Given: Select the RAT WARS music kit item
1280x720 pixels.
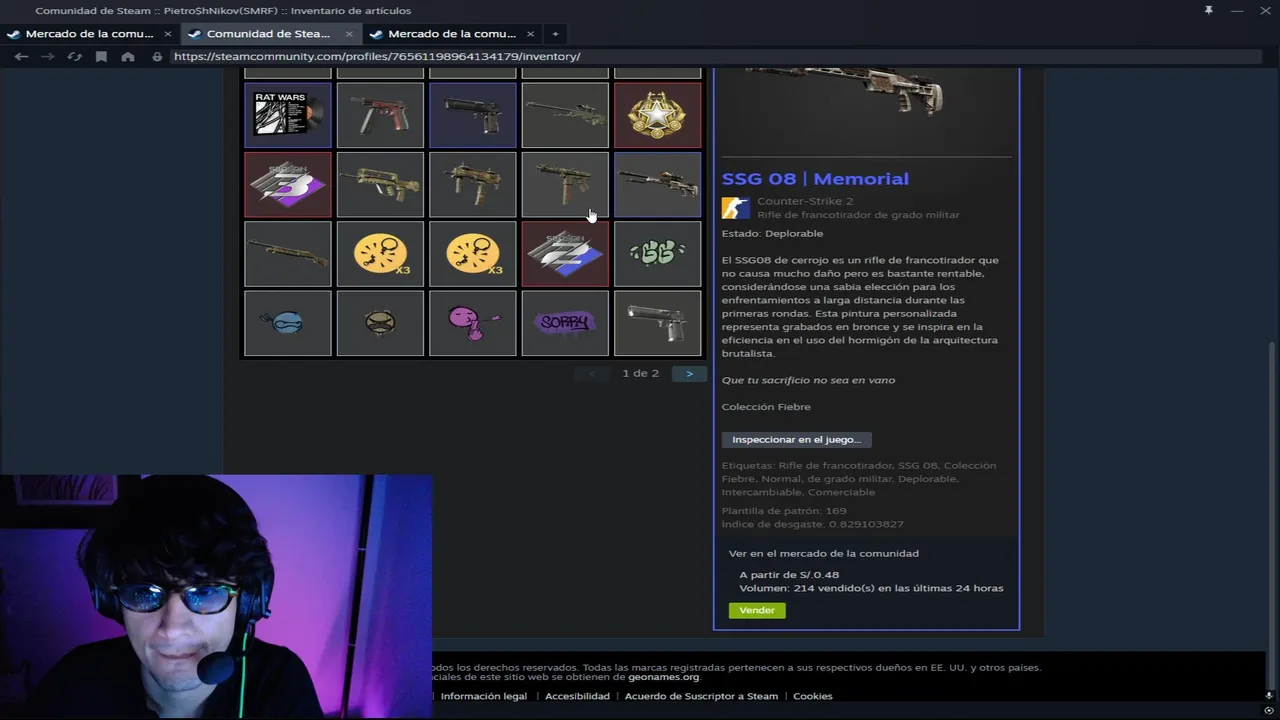Looking at the screenshot, I should click(288, 115).
